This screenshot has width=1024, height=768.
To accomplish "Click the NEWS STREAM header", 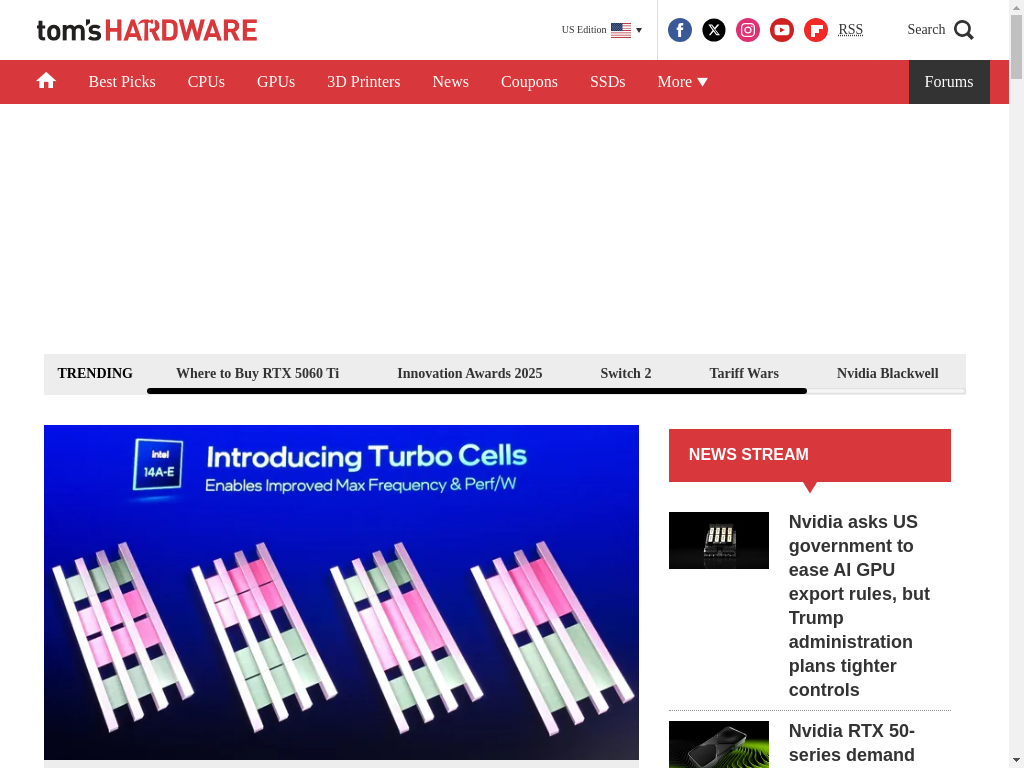I will click(810, 455).
